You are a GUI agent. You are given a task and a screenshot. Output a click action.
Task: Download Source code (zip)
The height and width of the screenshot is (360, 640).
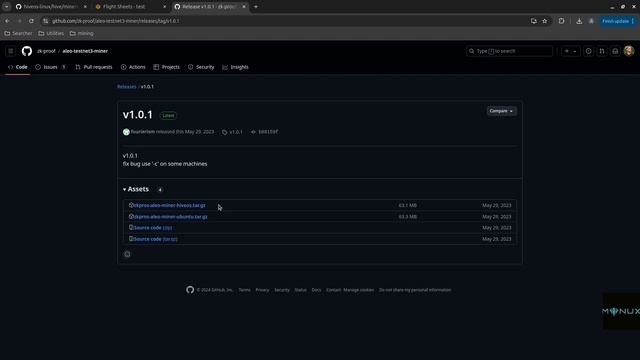click(x=153, y=228)
